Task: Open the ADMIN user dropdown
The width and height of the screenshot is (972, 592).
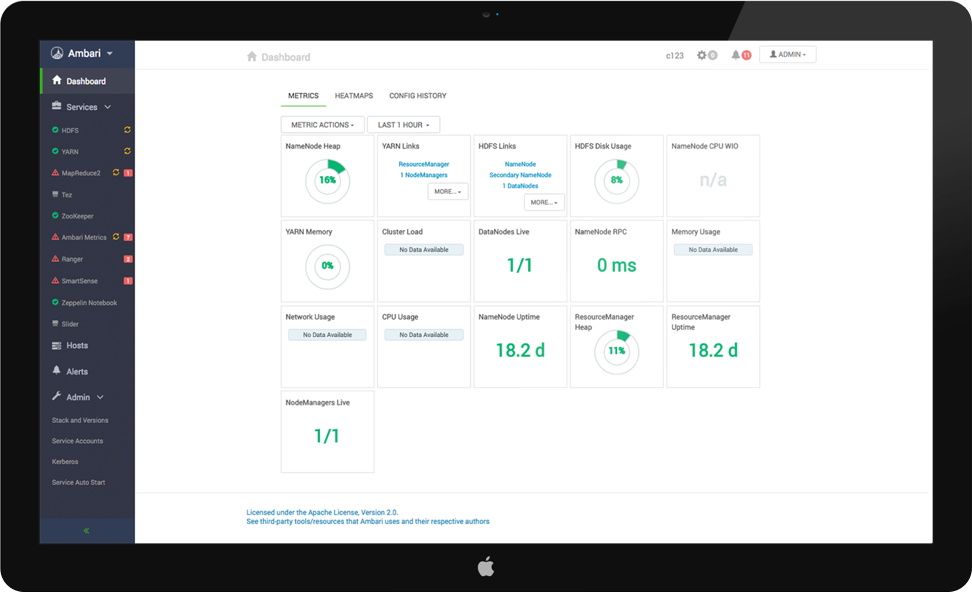Action: pyautogui.click(x=787, y=55)
